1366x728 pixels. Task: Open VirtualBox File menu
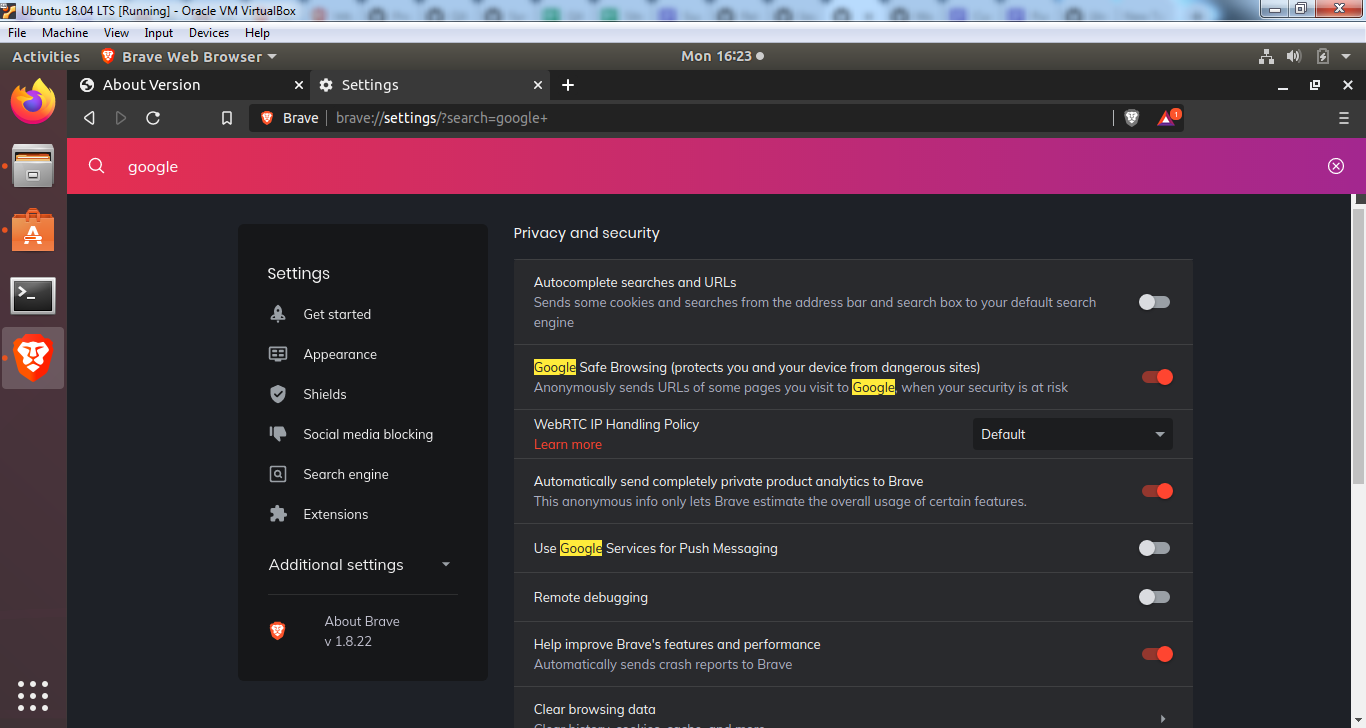[x=17, y=33]
